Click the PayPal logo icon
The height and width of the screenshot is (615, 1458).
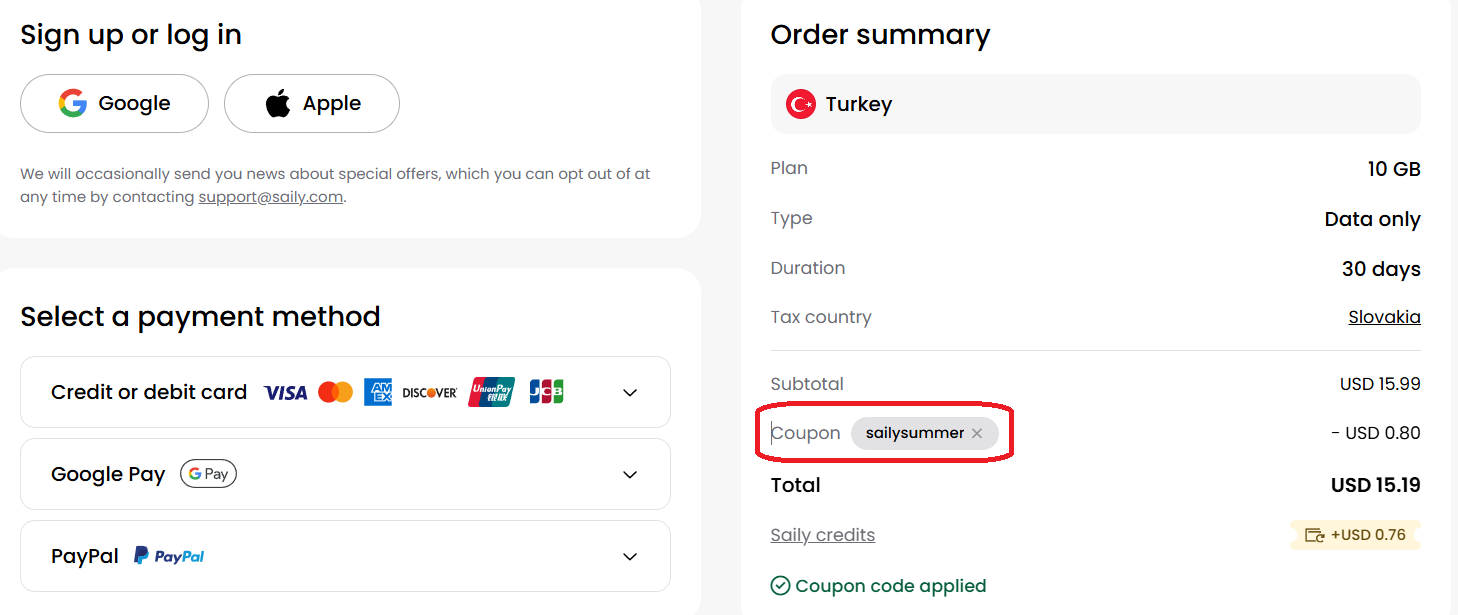click(169, 556)
